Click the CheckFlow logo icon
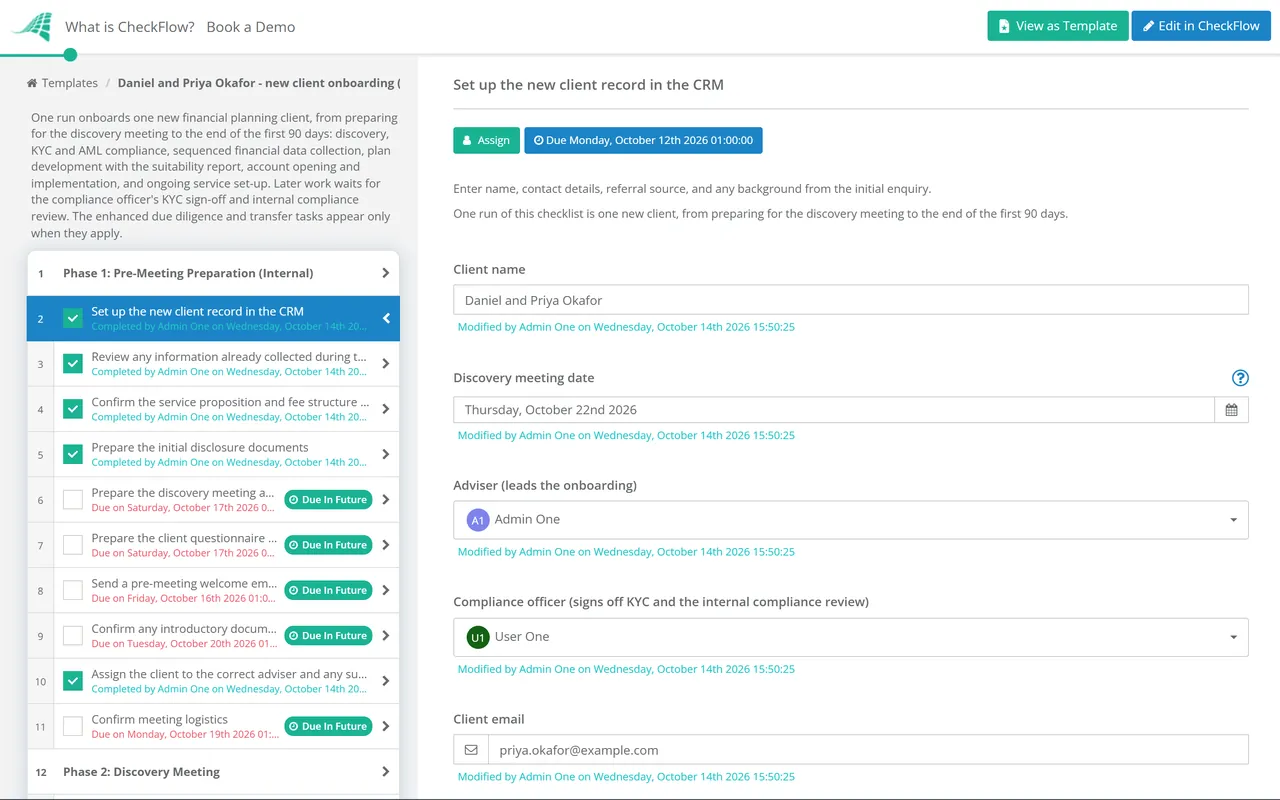This screenshot has width=1280, height=800. click(x=32, y=27)
